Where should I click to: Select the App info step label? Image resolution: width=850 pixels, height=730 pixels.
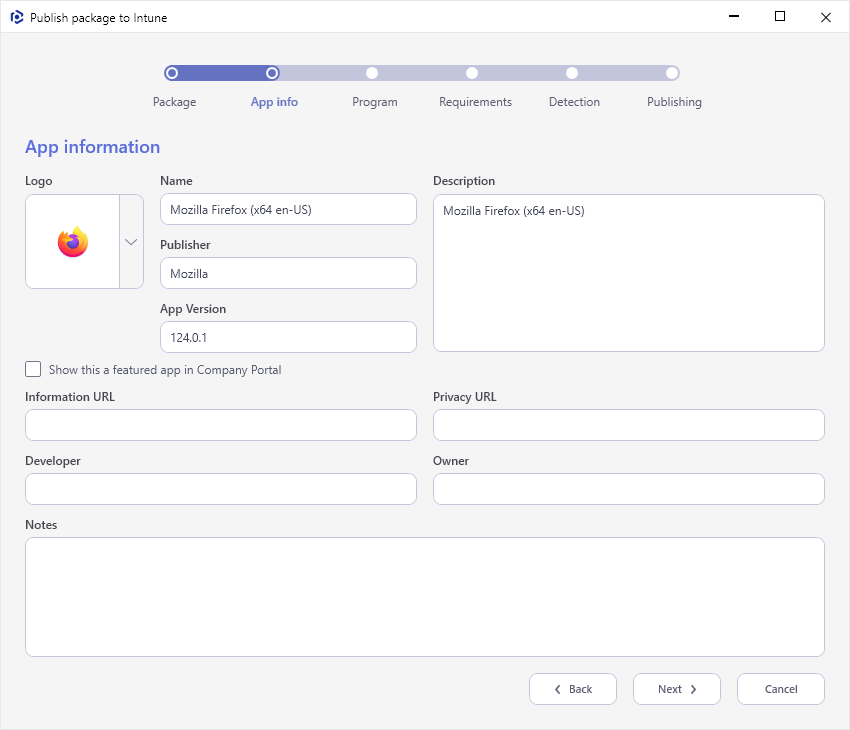[274, 102]
